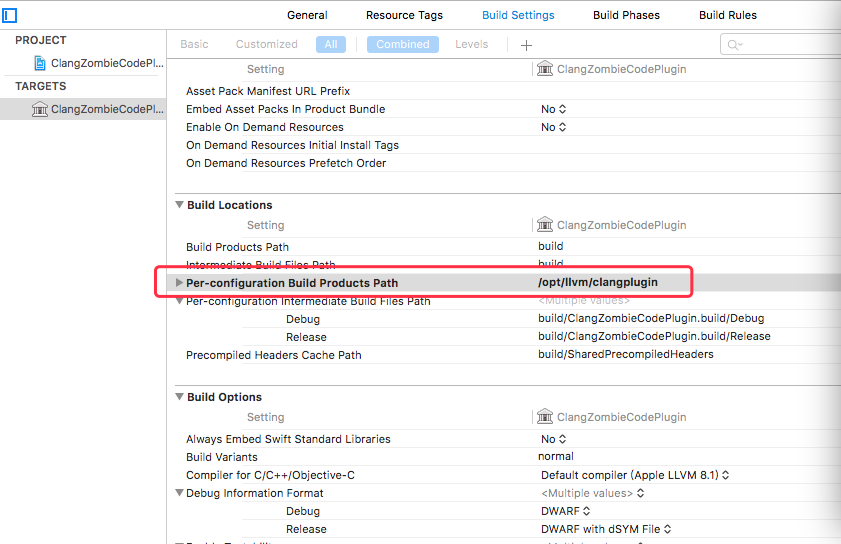
Task: Select the Combined view mode
Action: click(403, 44)
